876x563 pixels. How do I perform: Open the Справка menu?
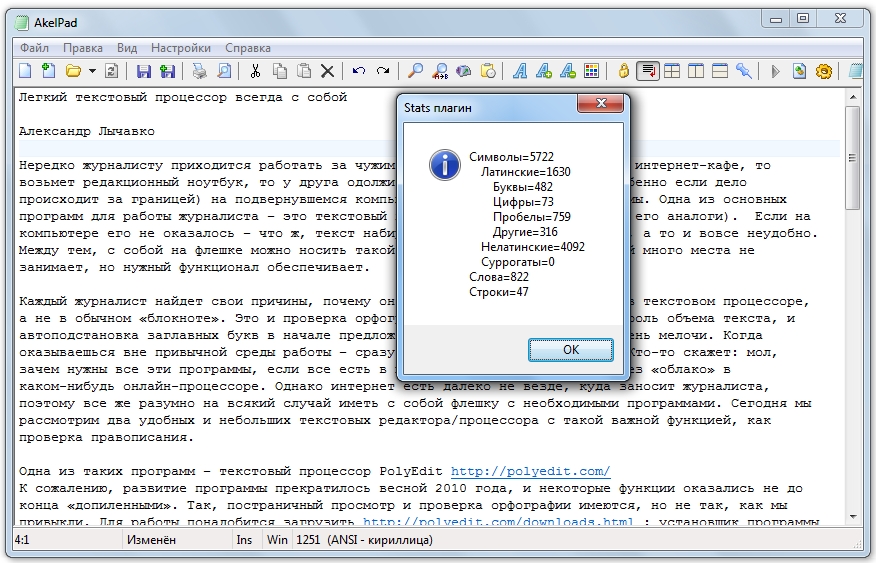pos(248,48)
